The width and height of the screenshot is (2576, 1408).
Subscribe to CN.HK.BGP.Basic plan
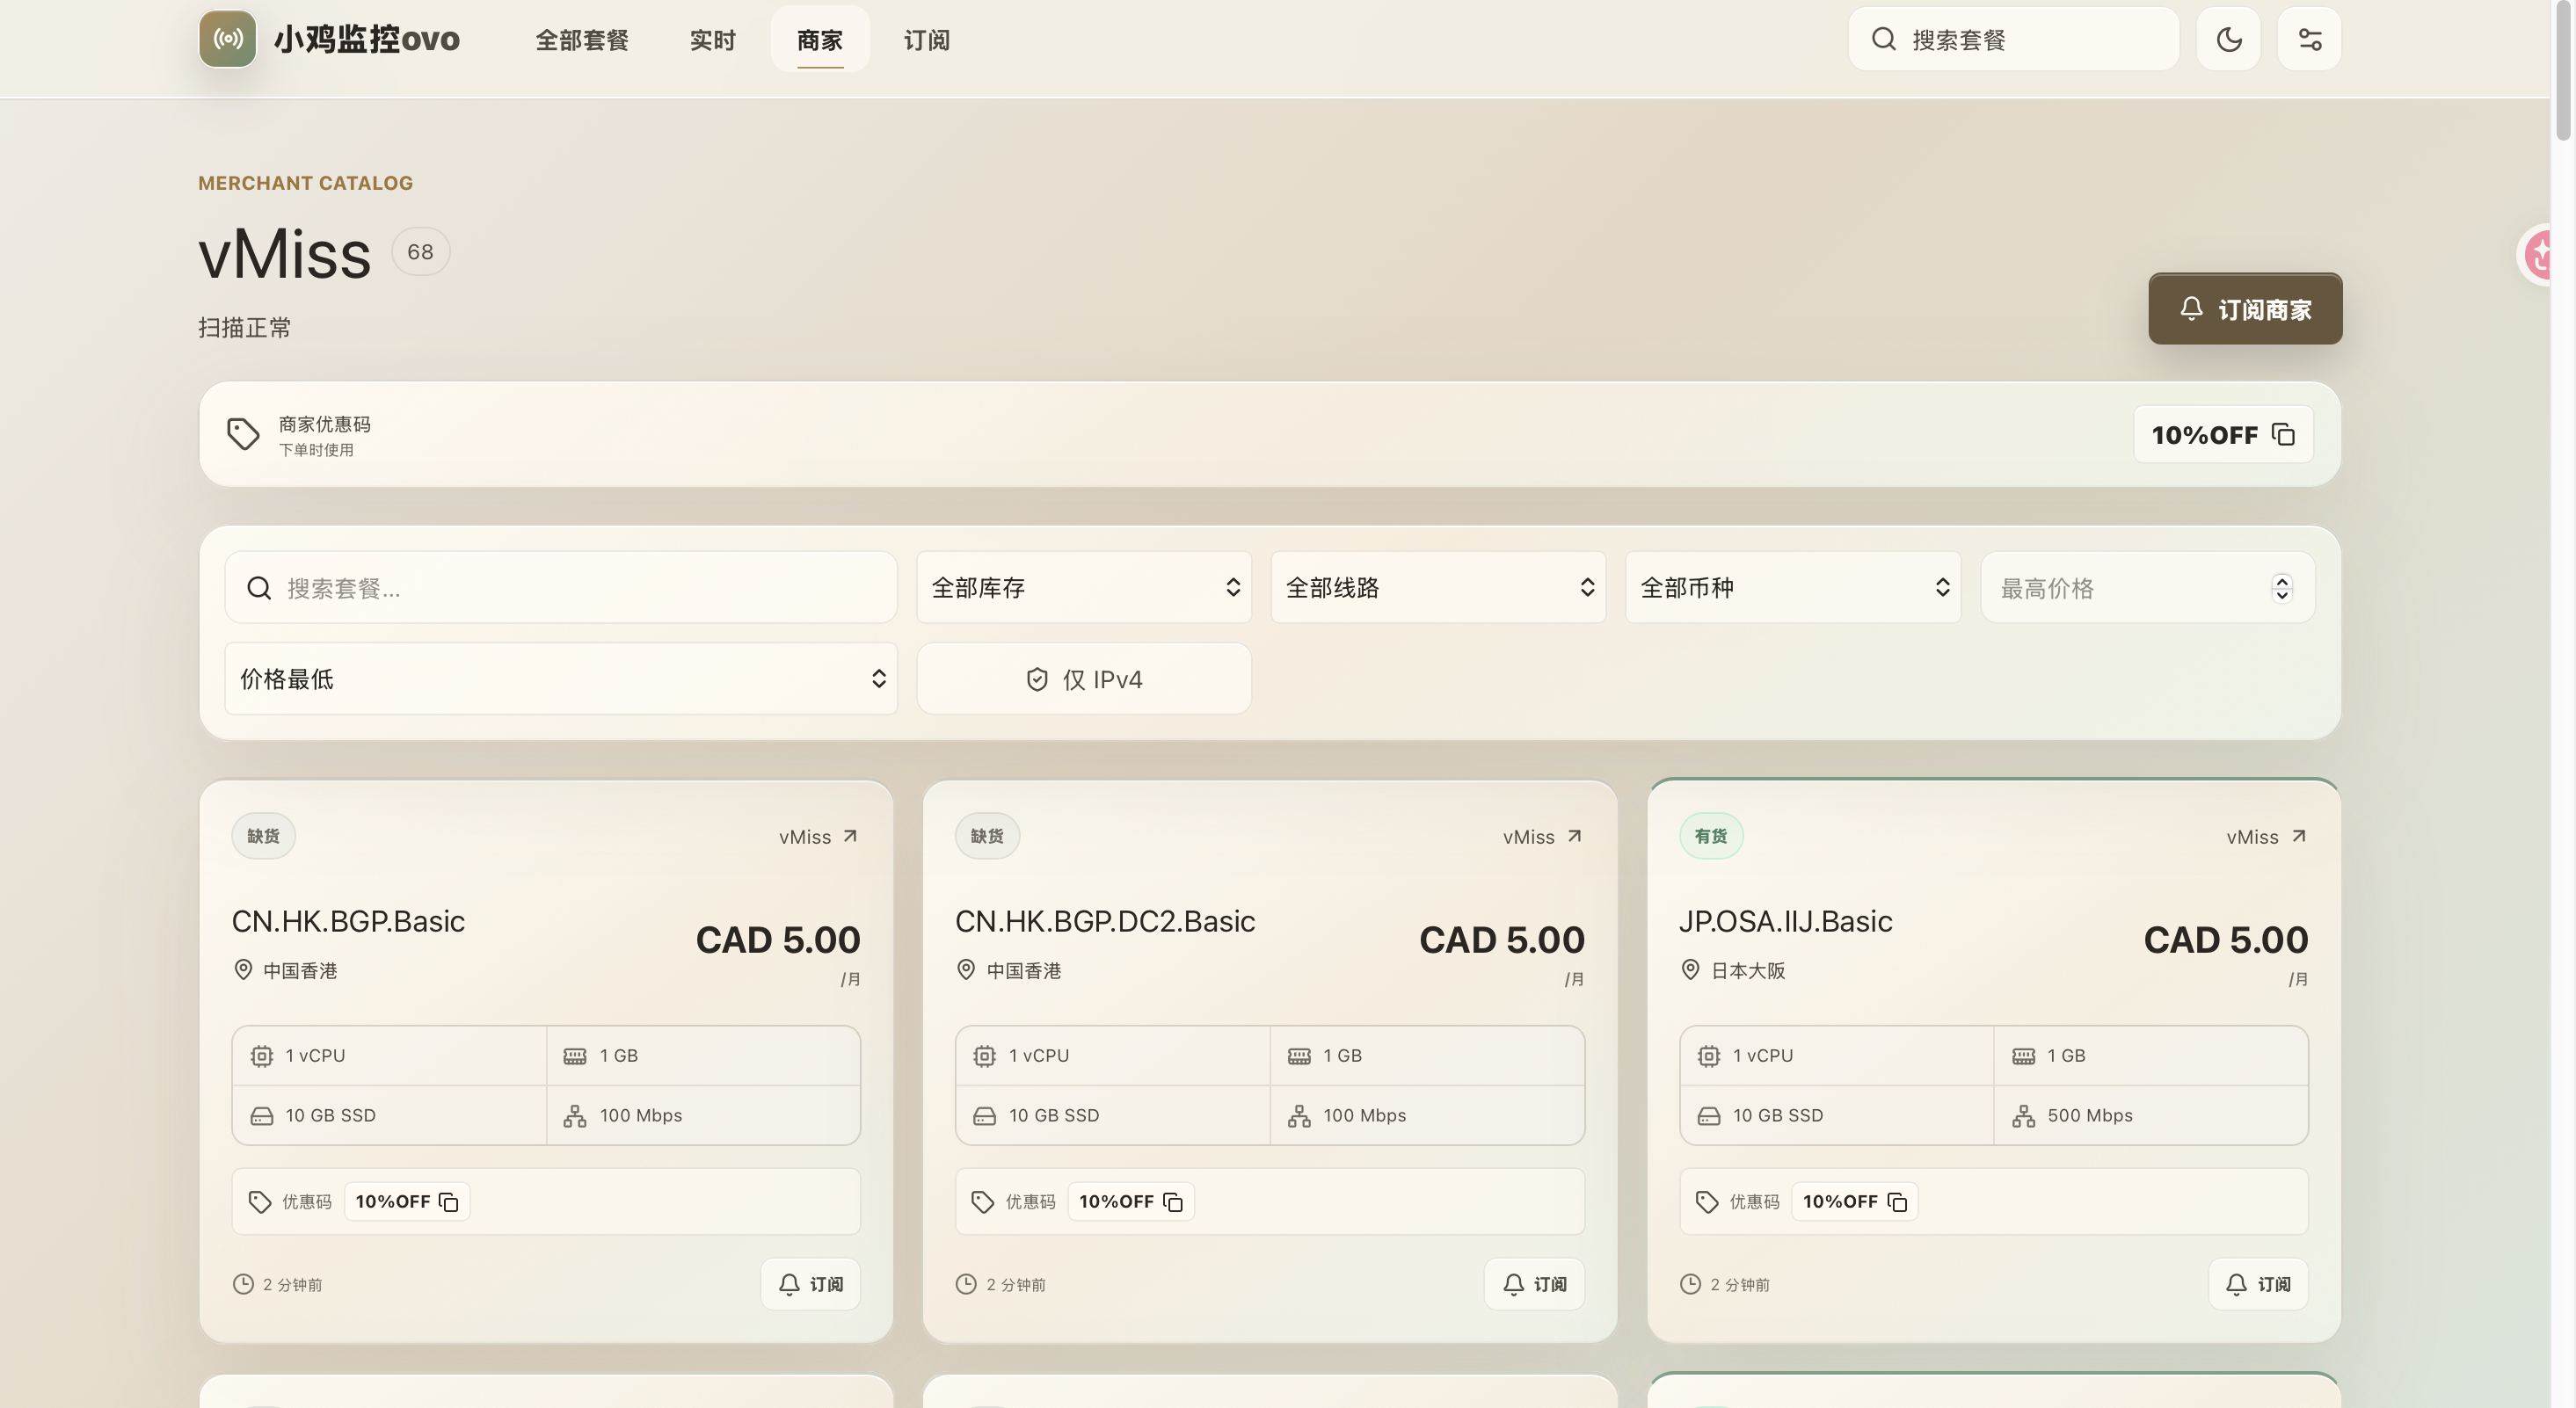click(x=811, y=1284)
